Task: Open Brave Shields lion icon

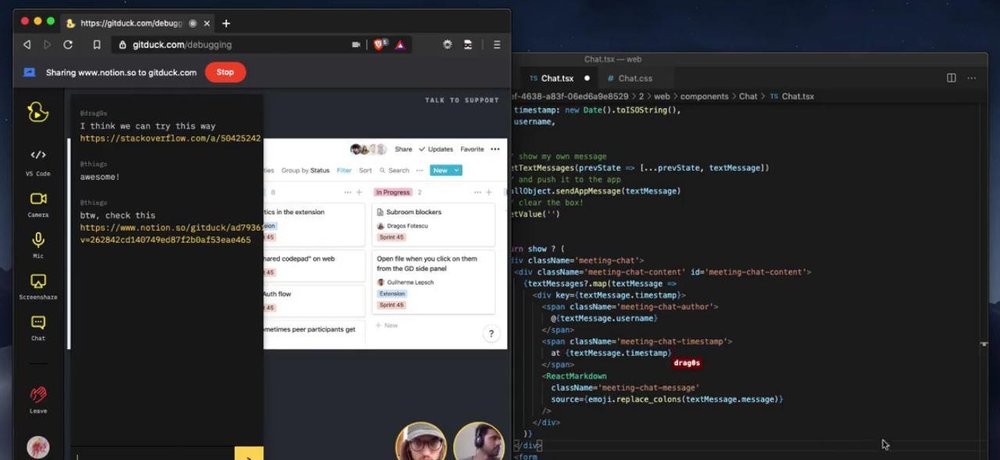Action: 378,45
